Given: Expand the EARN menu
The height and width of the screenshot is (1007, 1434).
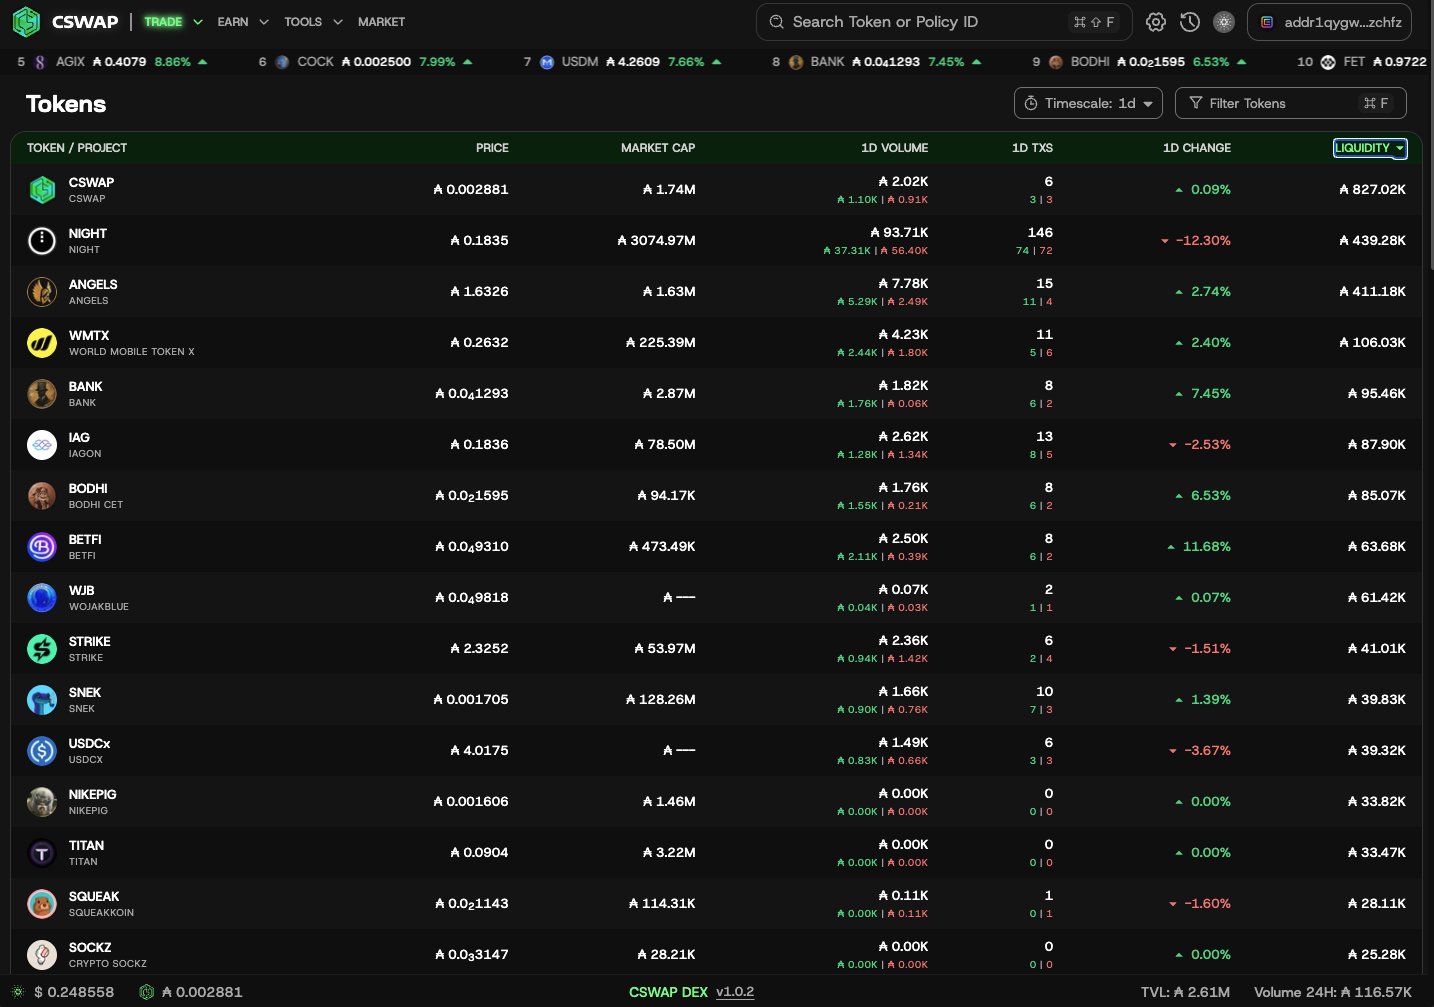Looking at the screenshot, I should (x=242, y=22).
